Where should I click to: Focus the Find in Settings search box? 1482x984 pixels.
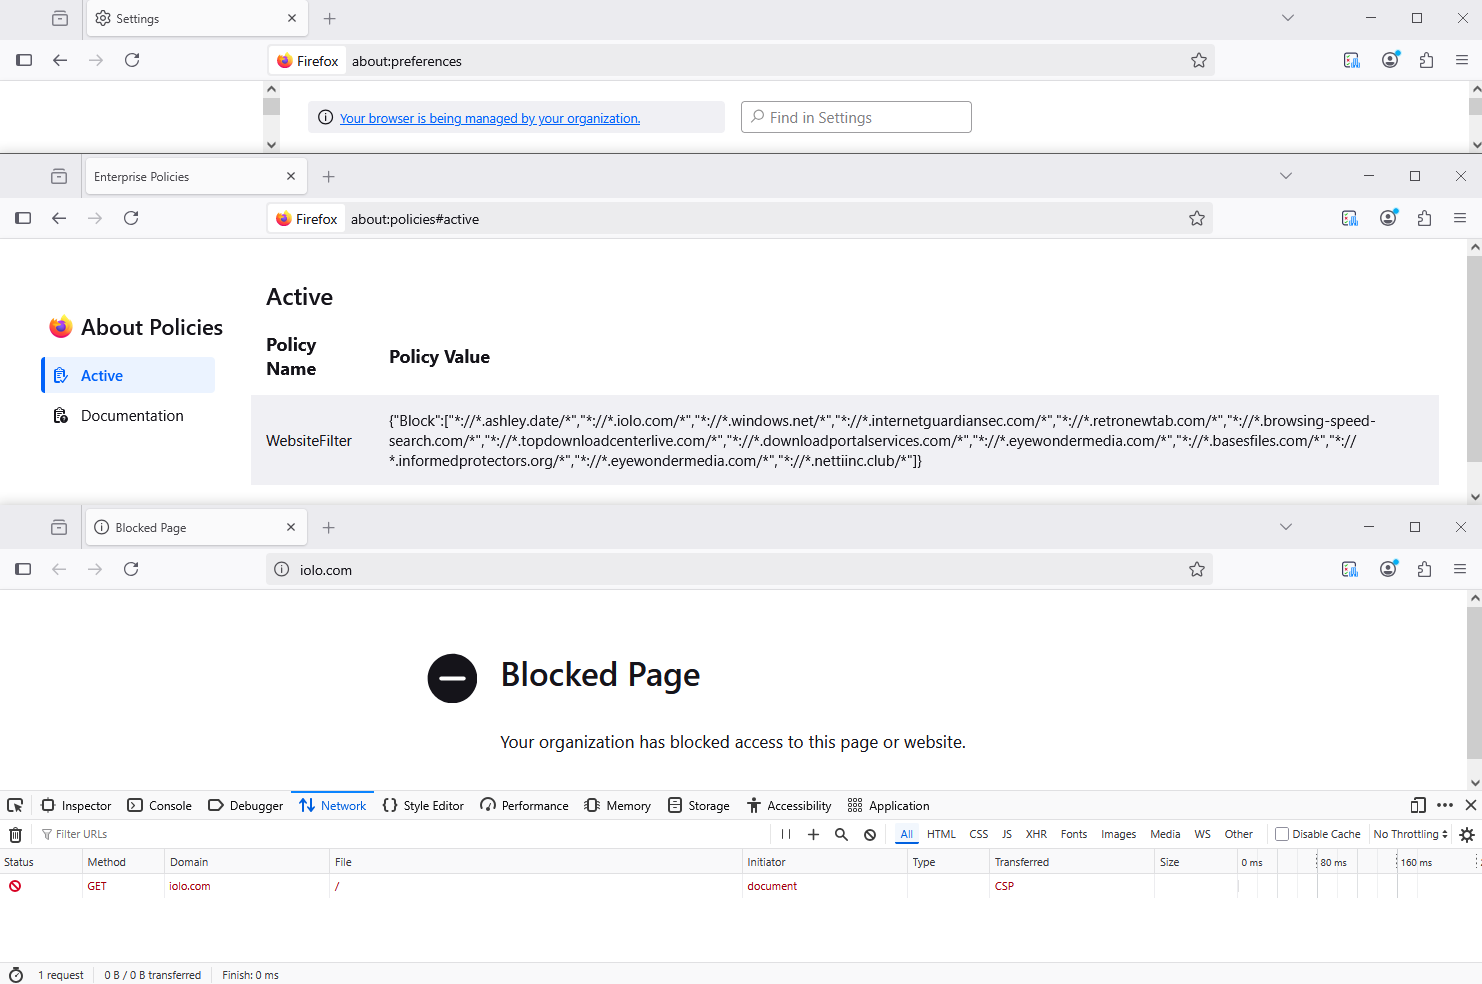point(856,117)
